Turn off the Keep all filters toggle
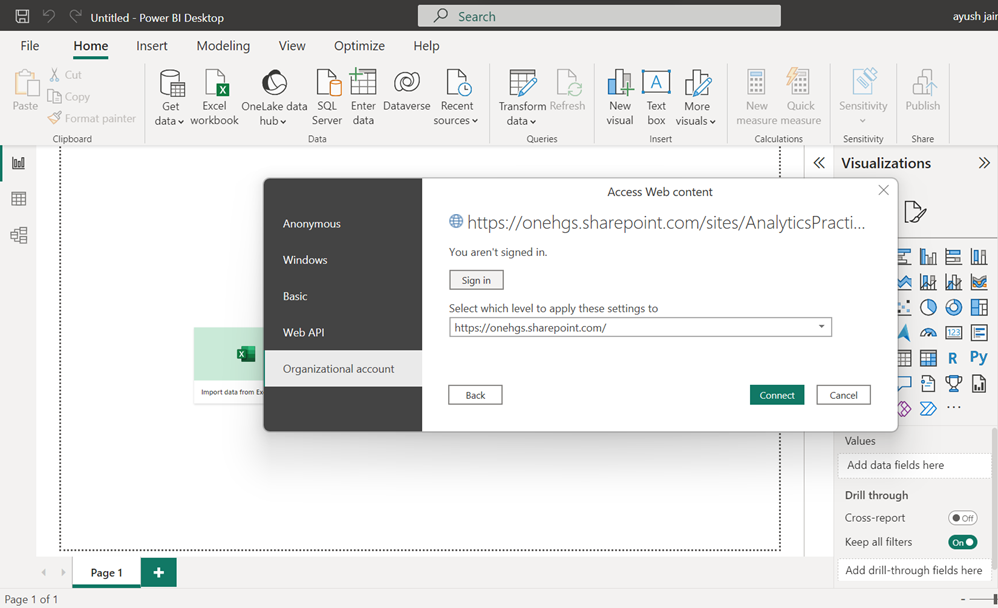The image size is (998, 608). [962, 542]
